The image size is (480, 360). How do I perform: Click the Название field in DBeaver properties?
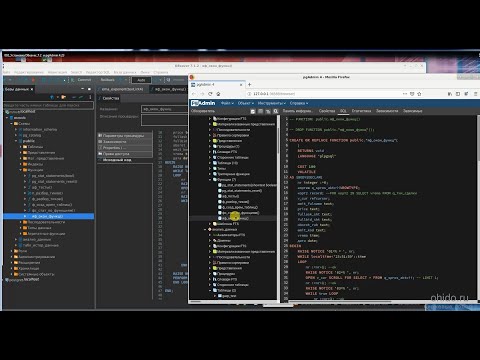tap(165, 109)
